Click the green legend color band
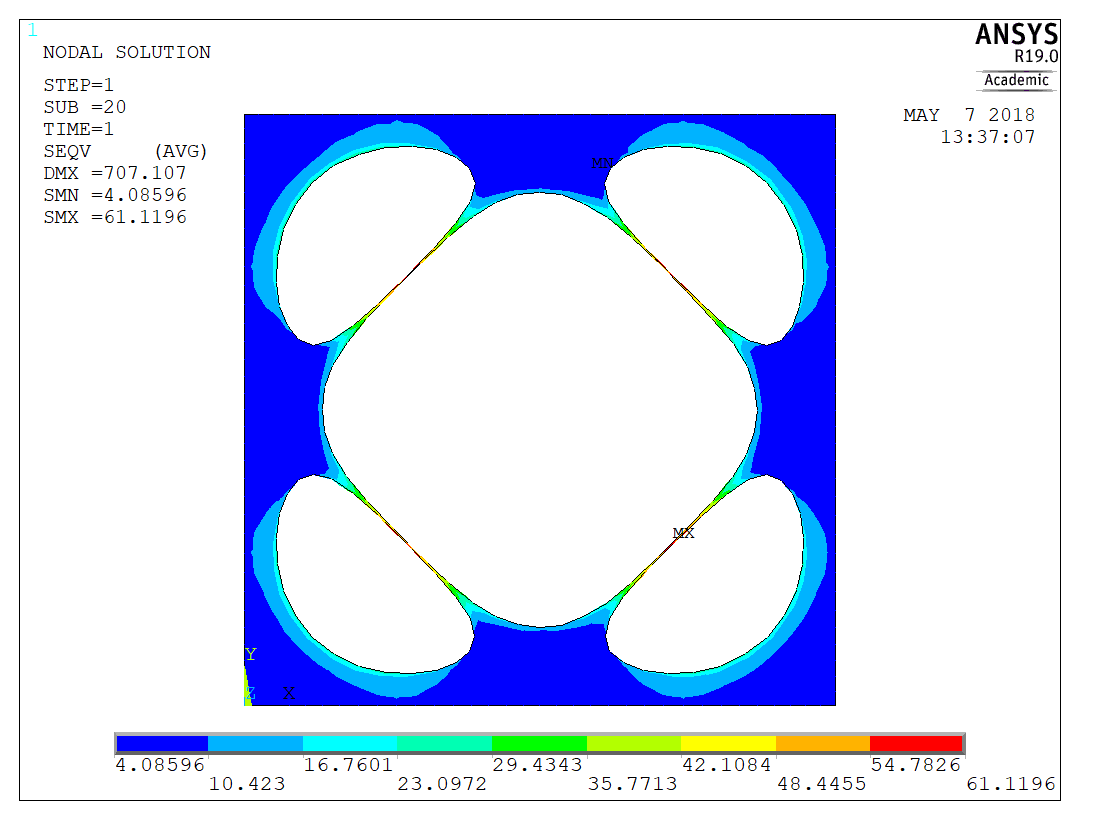 (540, 743)
